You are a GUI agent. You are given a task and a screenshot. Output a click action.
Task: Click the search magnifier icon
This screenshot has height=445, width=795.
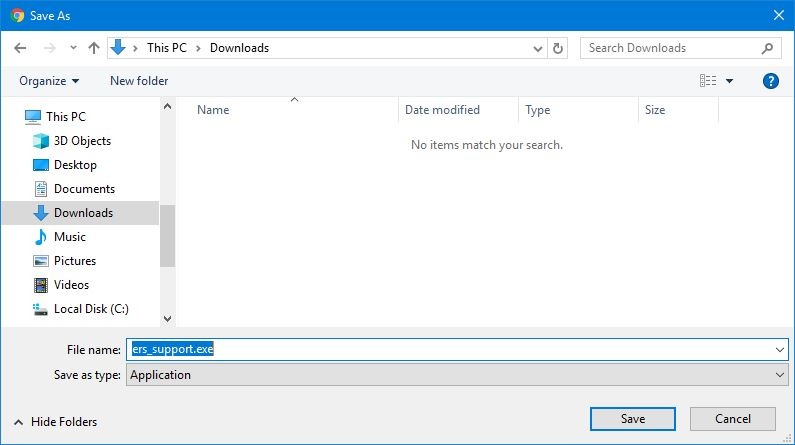[768, 48]
